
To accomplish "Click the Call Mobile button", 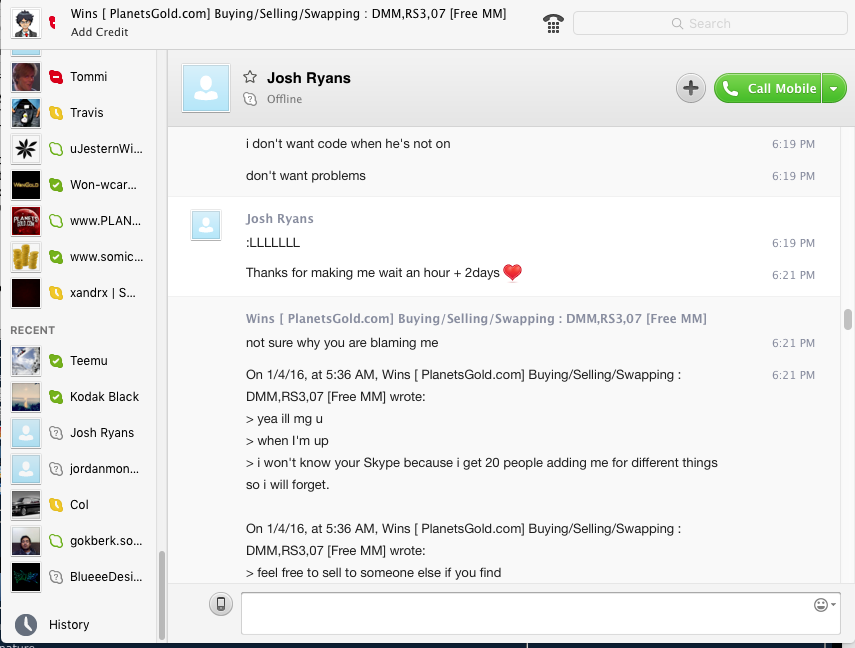I will 768,88.
